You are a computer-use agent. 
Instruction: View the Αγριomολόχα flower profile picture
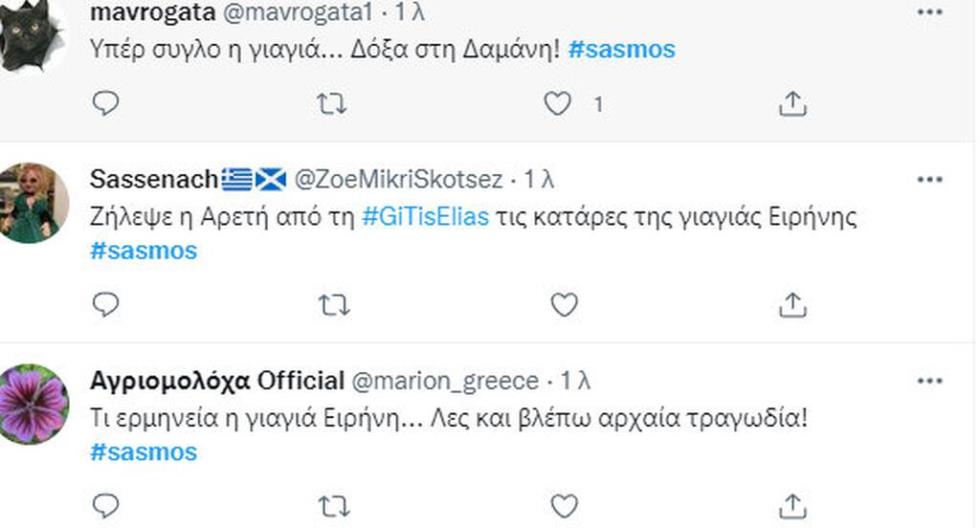[34, 403]
